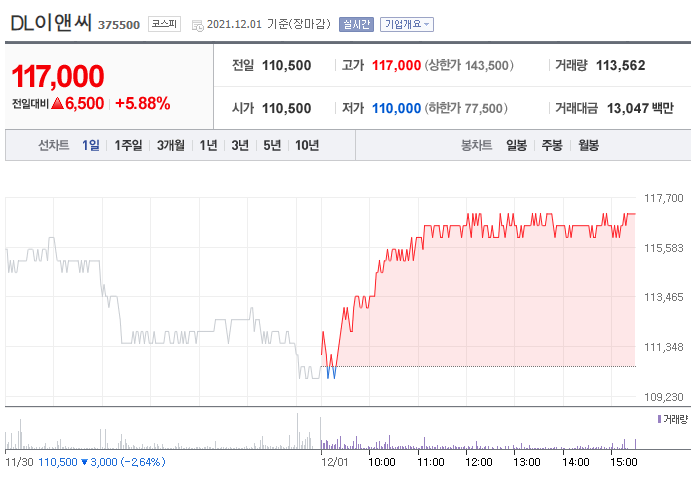Viewport: 691px width, 478px height.
Task: Show the 일봉 daily candle chart
Action: [516, 145]
